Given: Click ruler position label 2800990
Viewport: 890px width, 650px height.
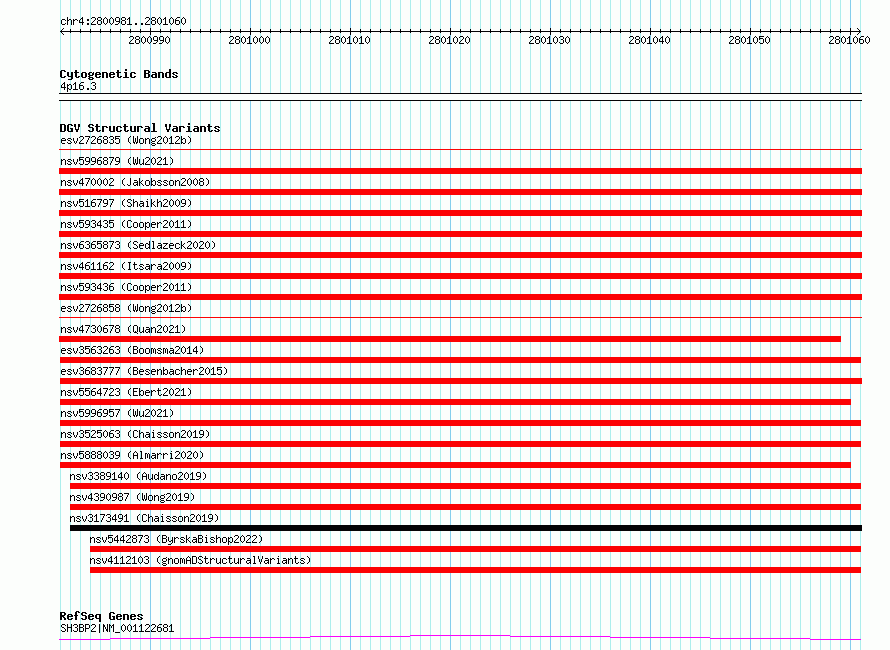Looking at the screenshot, I should 149,40.
